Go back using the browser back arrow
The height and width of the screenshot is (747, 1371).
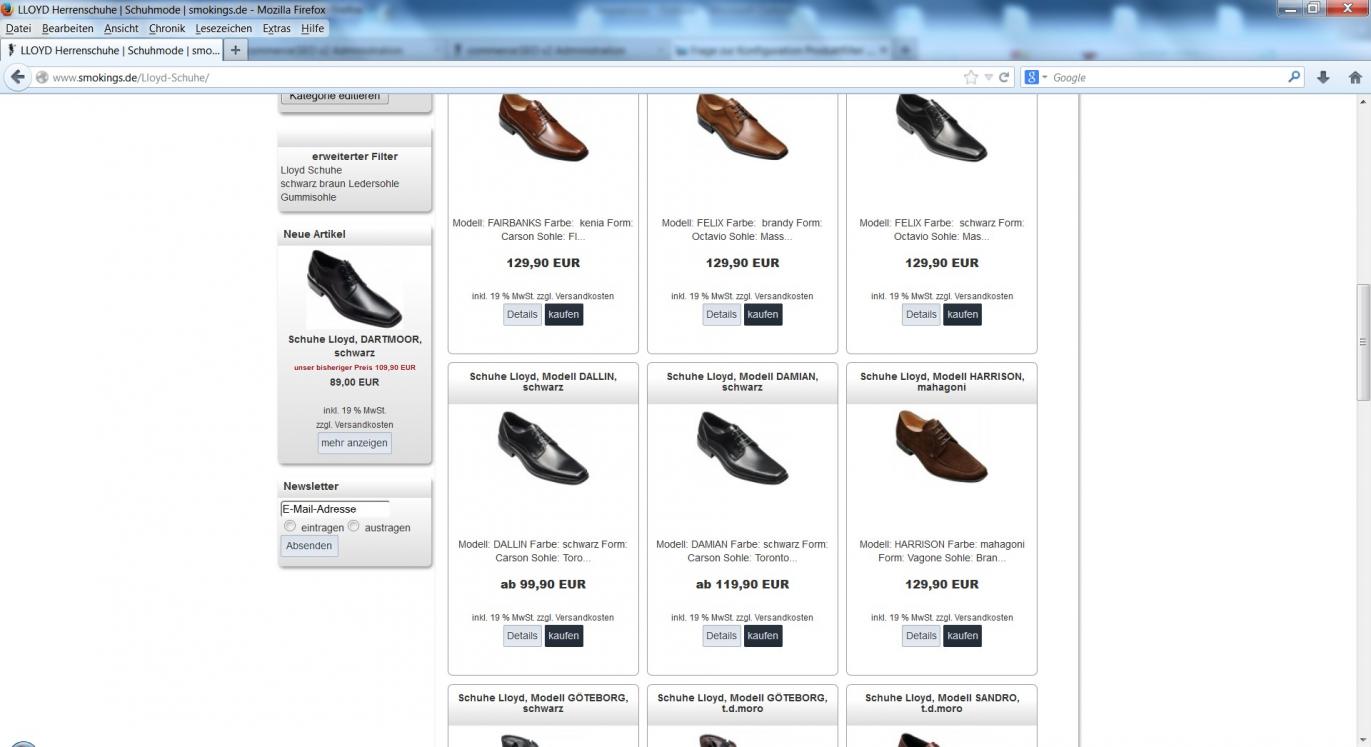17,77
